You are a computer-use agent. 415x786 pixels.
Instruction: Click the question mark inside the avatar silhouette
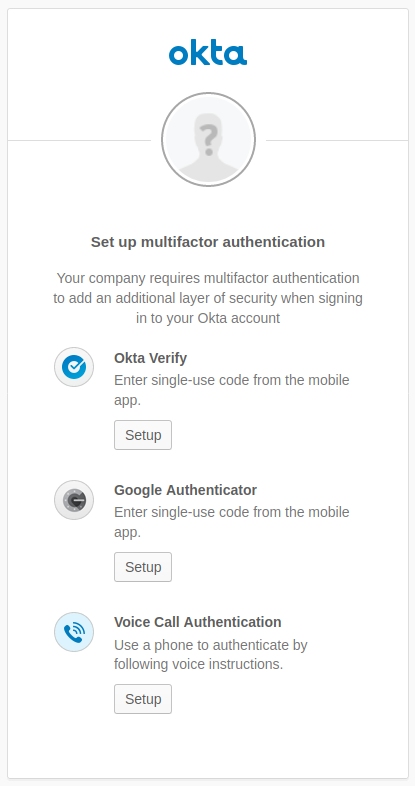[x=207, y=136]
